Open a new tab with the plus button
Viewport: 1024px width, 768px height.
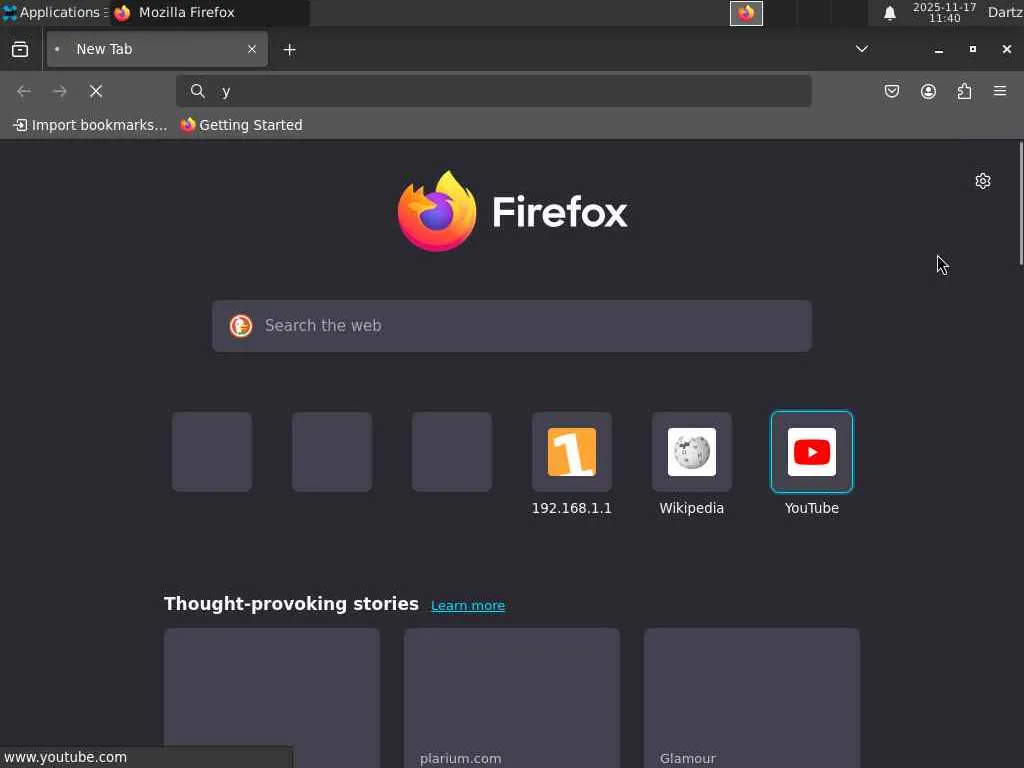coord(289,50)
